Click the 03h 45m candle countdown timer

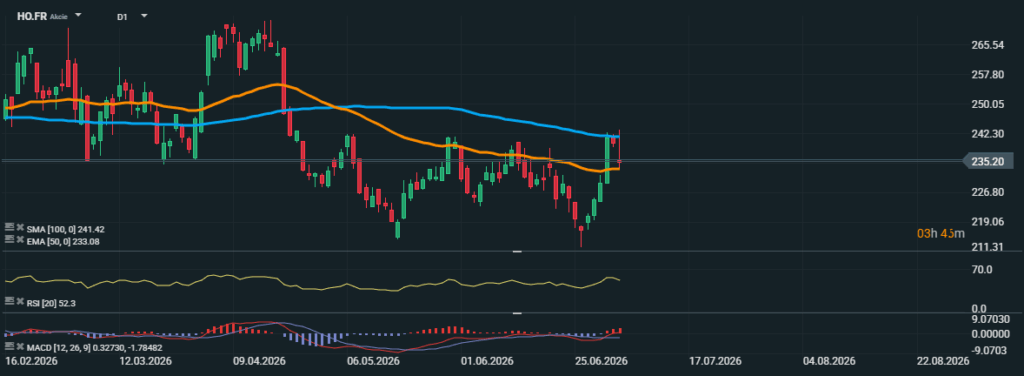[940, 233]
